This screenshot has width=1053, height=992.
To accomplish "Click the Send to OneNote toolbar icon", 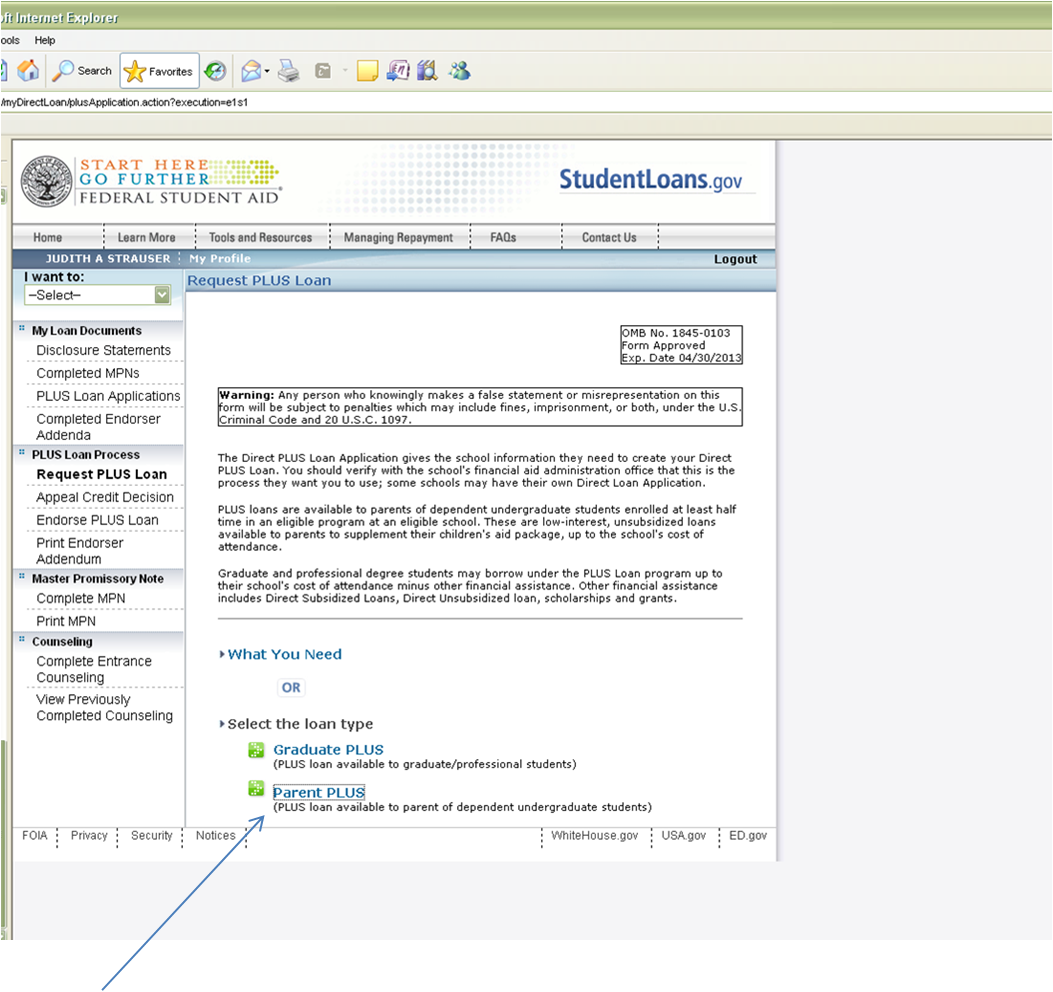I will point(398,71).
